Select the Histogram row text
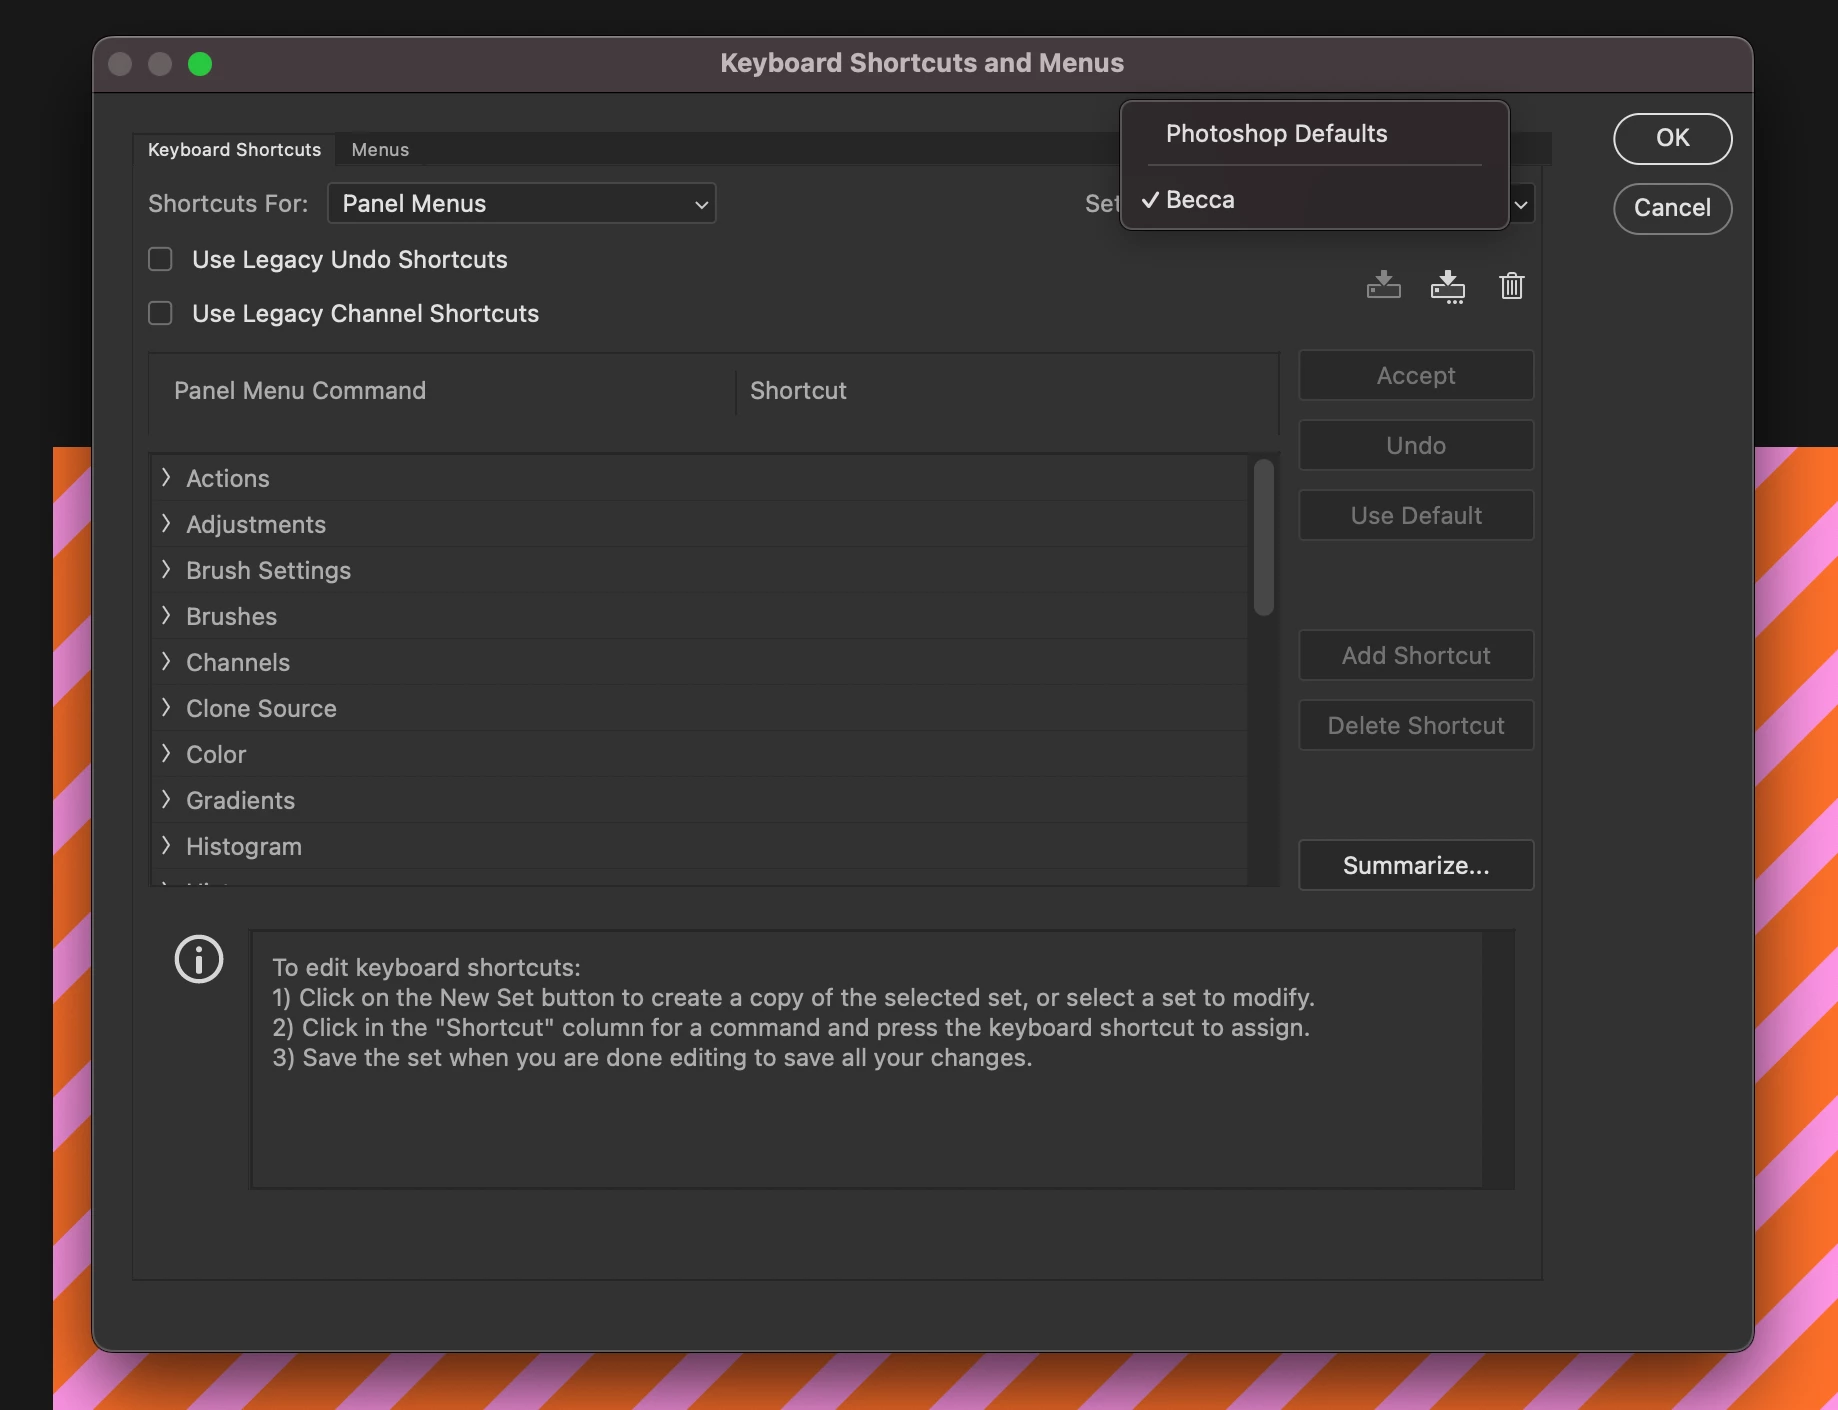The height and width of the screenshot is (1410, 1838). (x=244, y=847)
